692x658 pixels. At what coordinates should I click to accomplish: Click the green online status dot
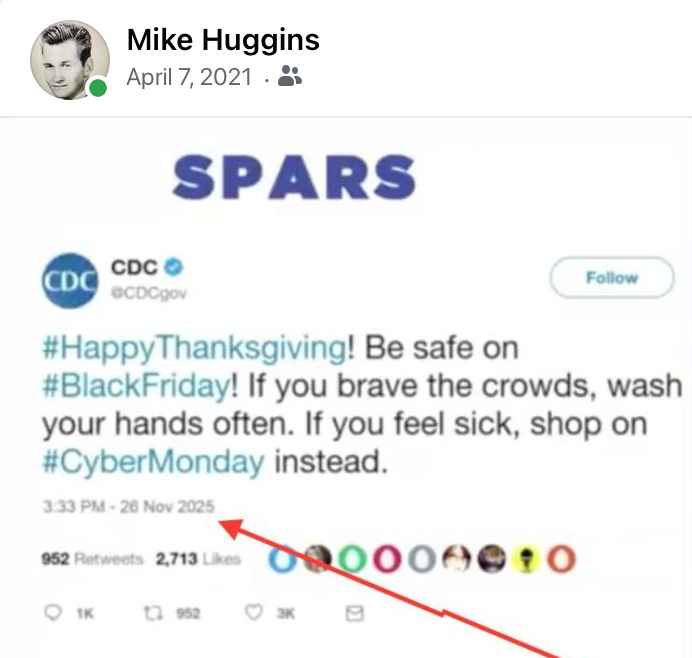(98, 88)
